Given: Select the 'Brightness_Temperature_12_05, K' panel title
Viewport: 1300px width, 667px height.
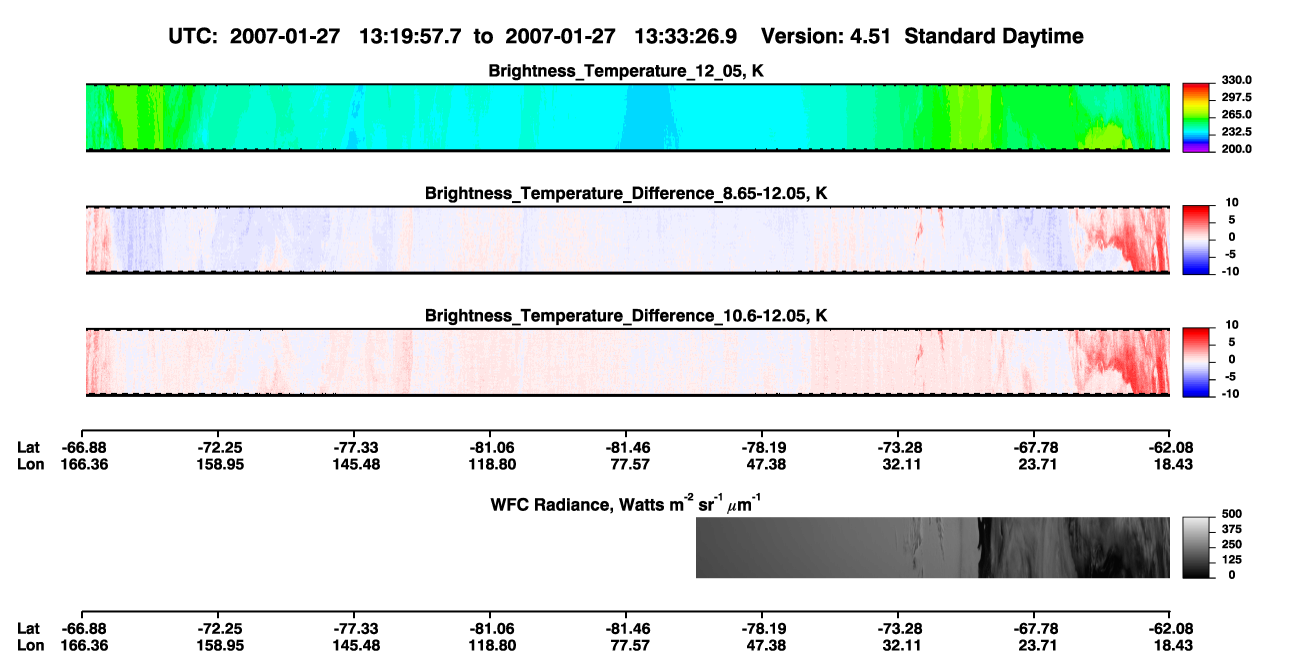Looking at the screenshot, I should click(628, 71).
